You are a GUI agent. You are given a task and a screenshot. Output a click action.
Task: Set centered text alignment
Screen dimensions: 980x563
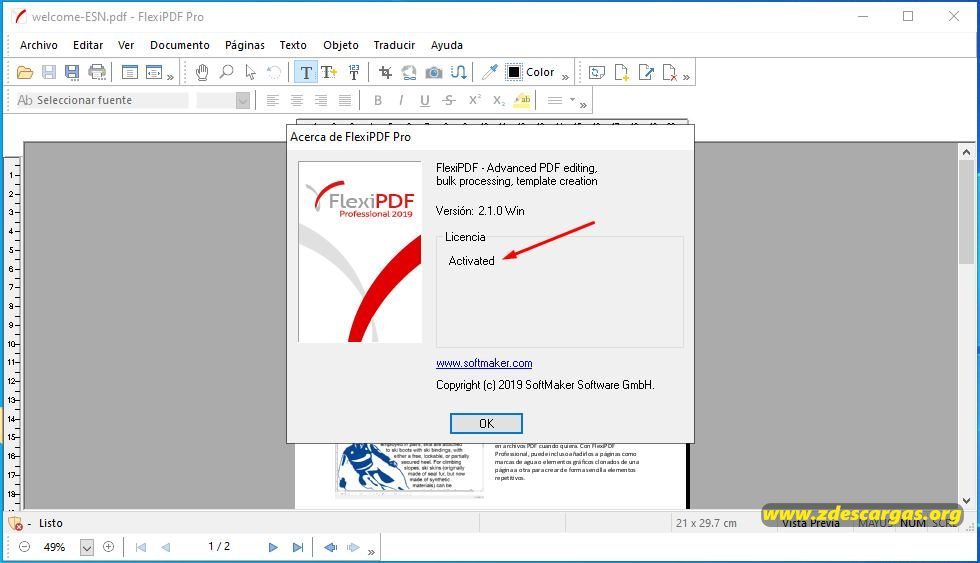point(297,100)
